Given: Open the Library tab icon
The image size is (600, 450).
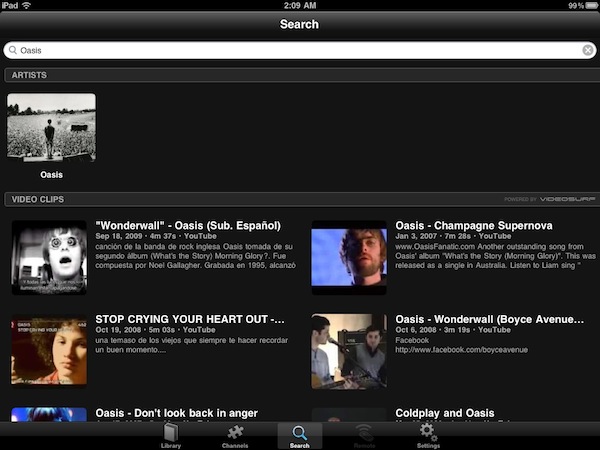Looking at the screenshot, I should (171, 435).
